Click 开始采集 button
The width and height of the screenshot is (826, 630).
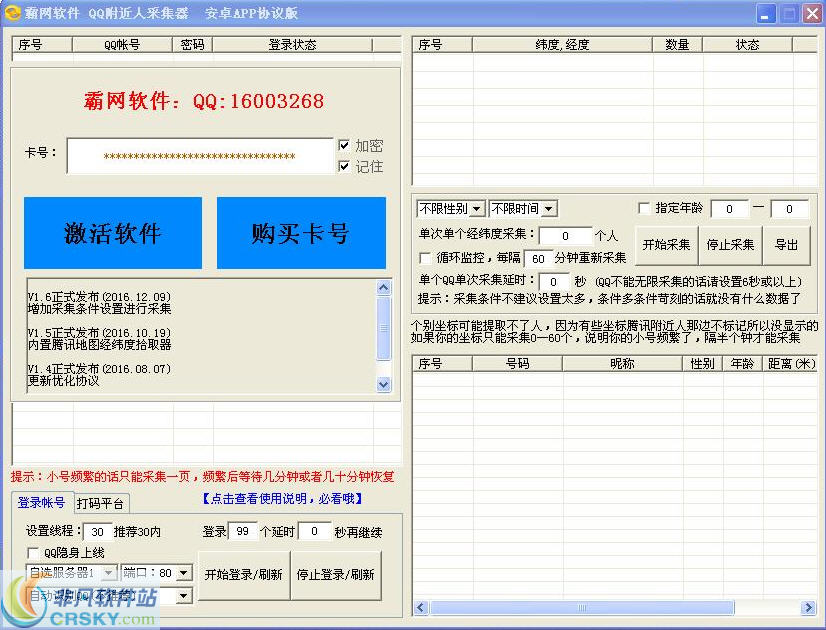[x=666, y=245]
